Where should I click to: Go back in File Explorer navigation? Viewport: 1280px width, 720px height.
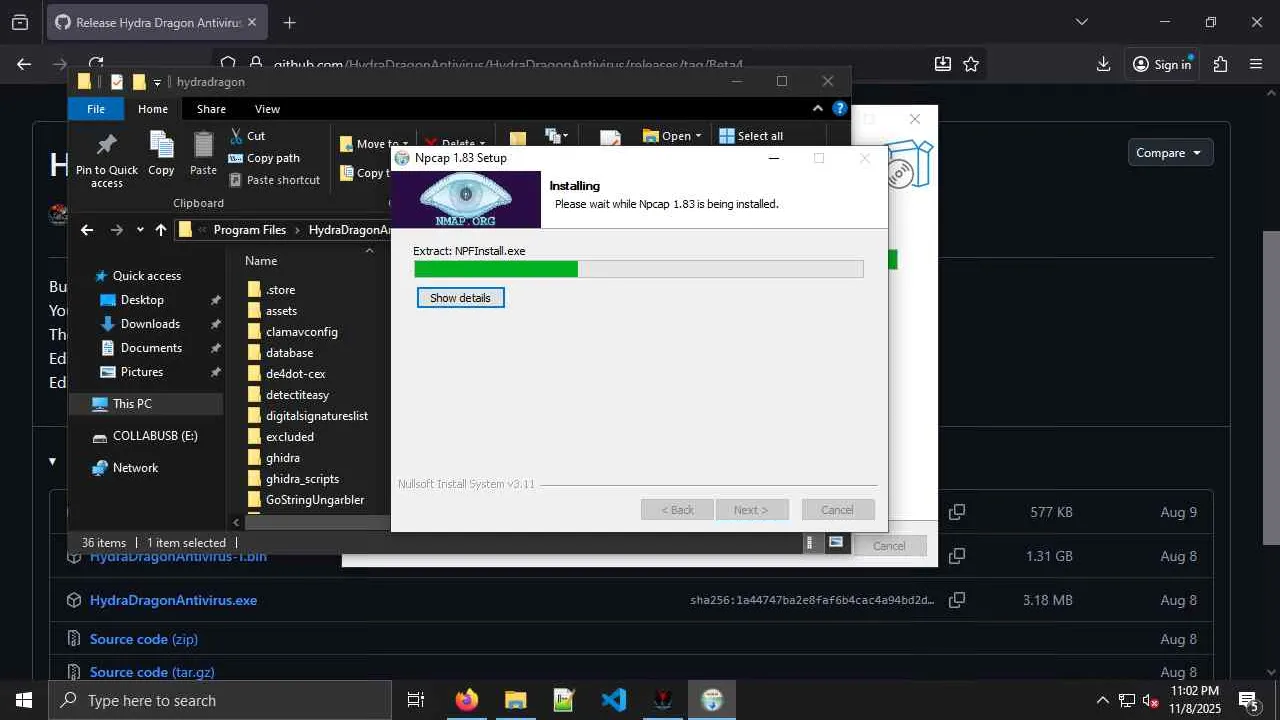click(x=87, y=230)
